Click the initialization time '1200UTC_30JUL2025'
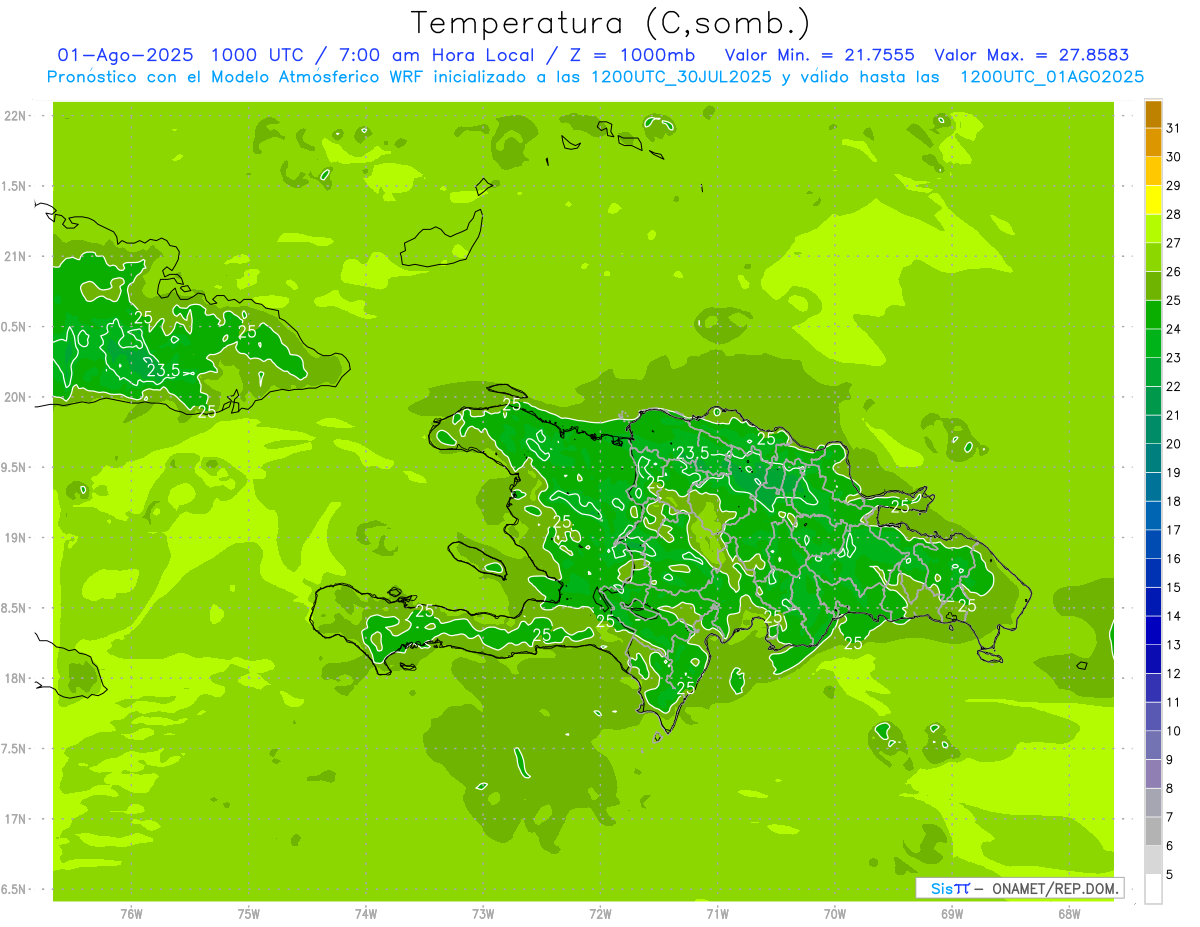Viewport: 1200px width, 927px height. click(682, 77)
